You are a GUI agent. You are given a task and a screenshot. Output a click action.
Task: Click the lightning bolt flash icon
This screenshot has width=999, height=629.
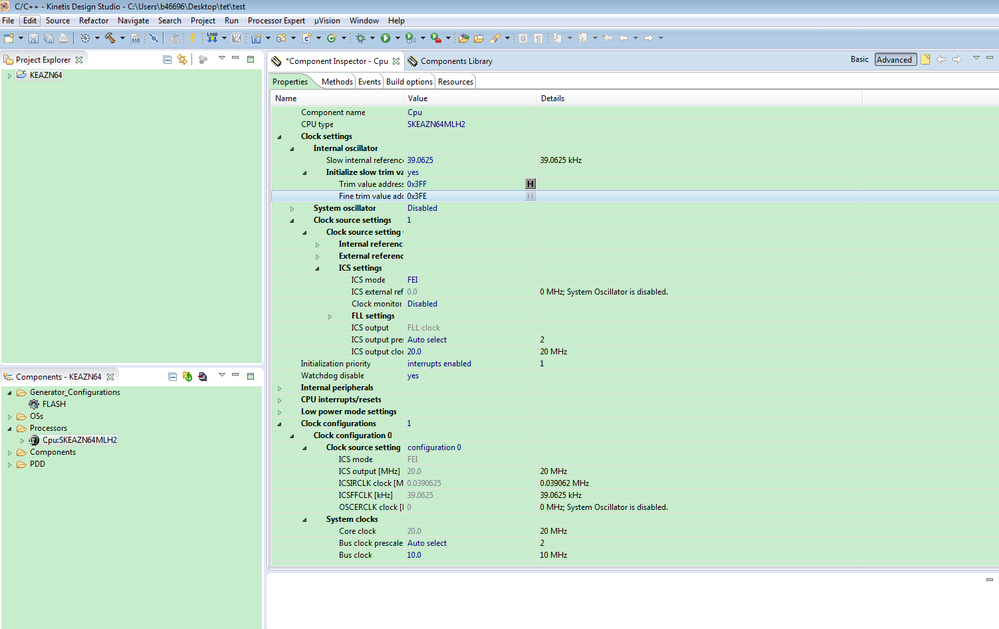(192, 38)
